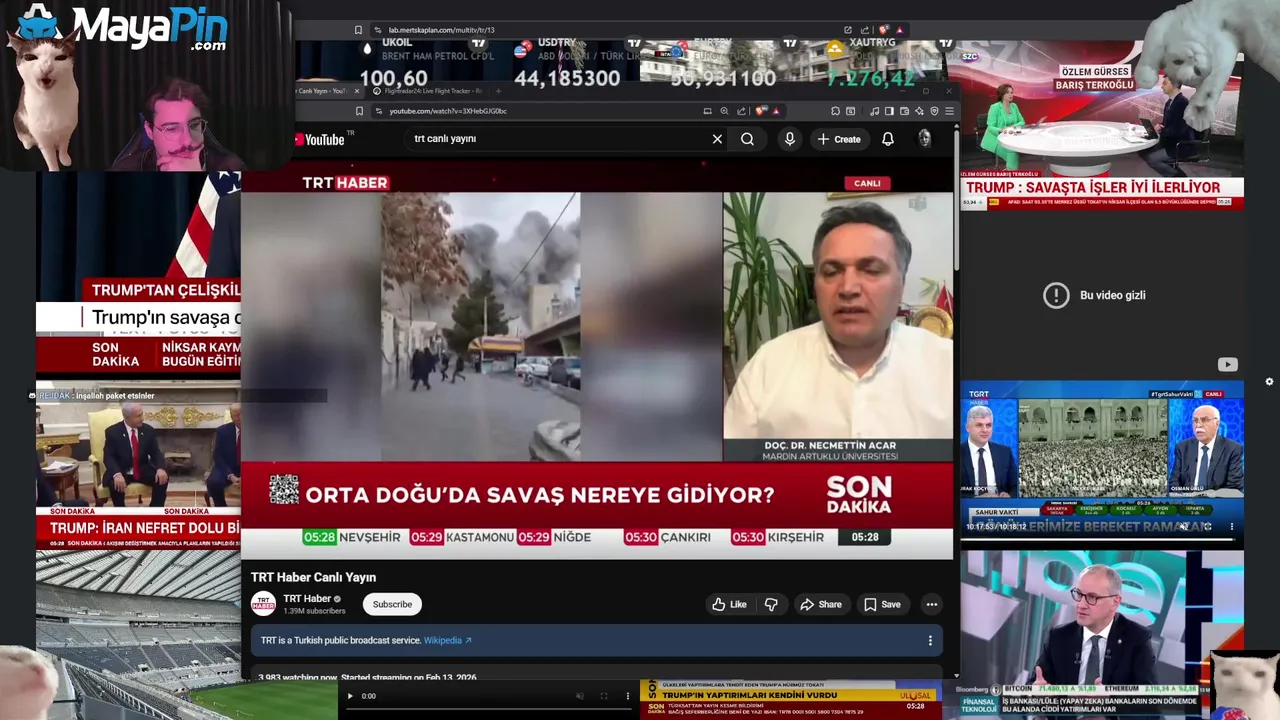The image size is (1280, 720).
Task: Open the browser wallet icon
Action: tap(903, 111)
